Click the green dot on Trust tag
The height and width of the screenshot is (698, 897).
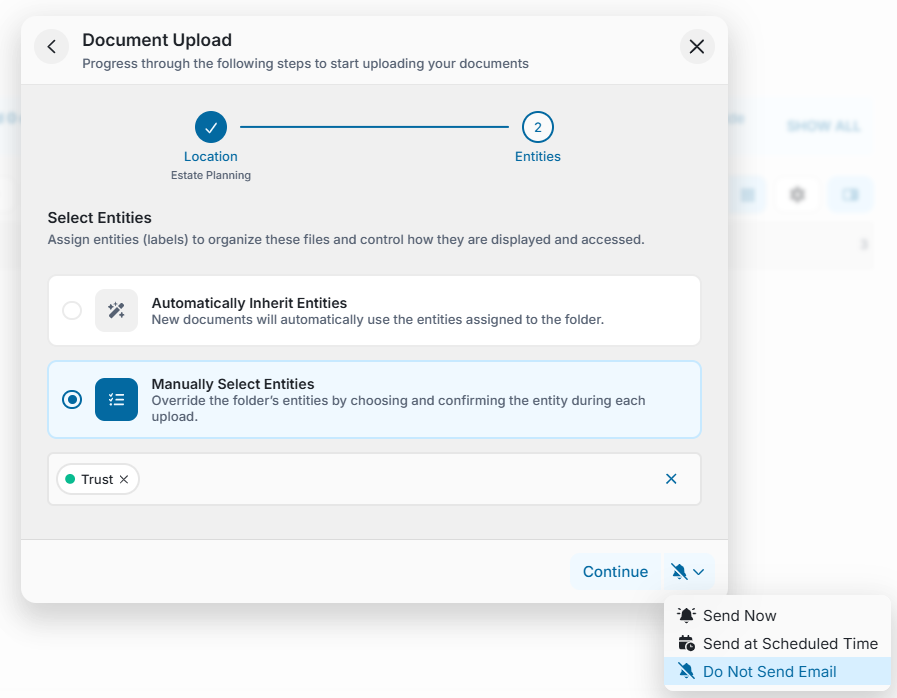point(70,479)
